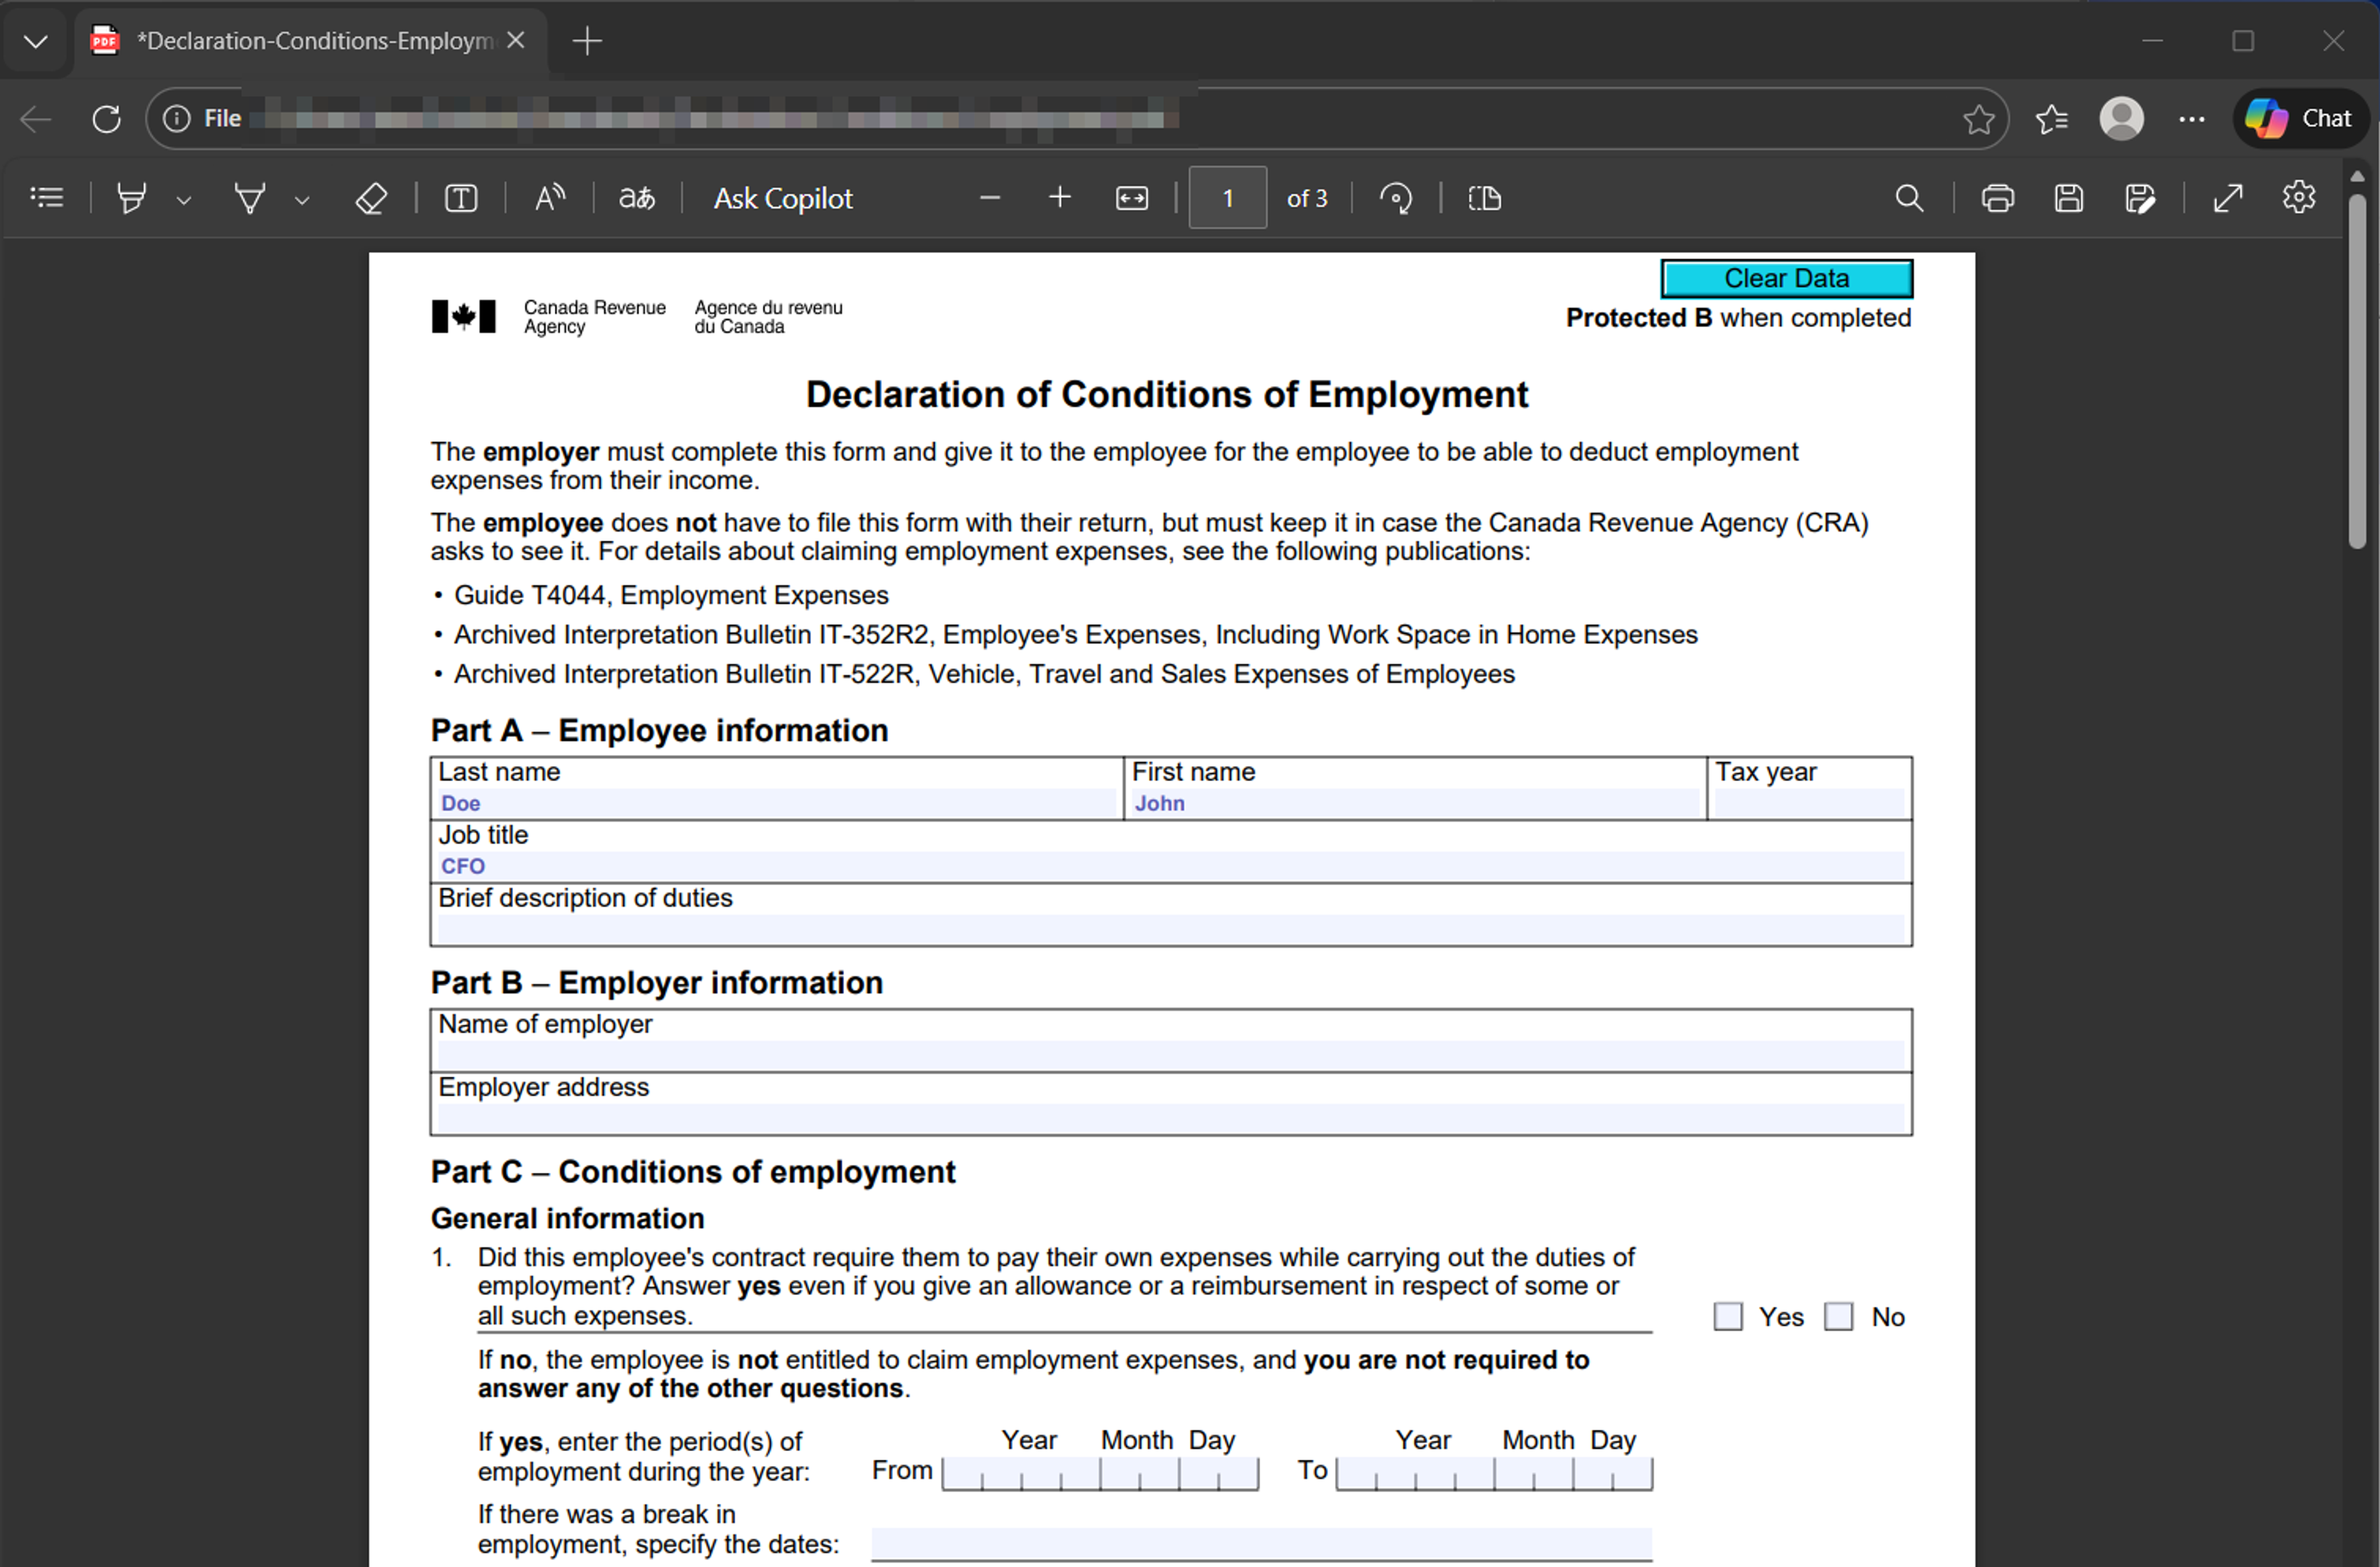Switch to page view layout
The image size is (2380, 1567).
(1485, 198)
